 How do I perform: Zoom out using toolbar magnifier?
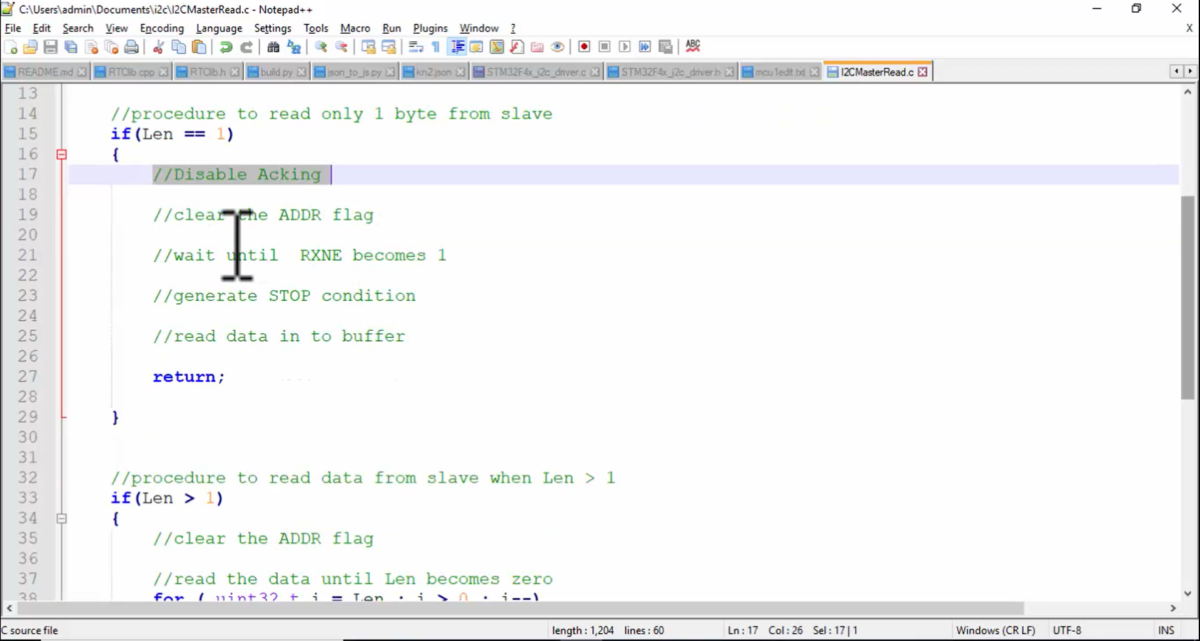(x=341, y=47)
